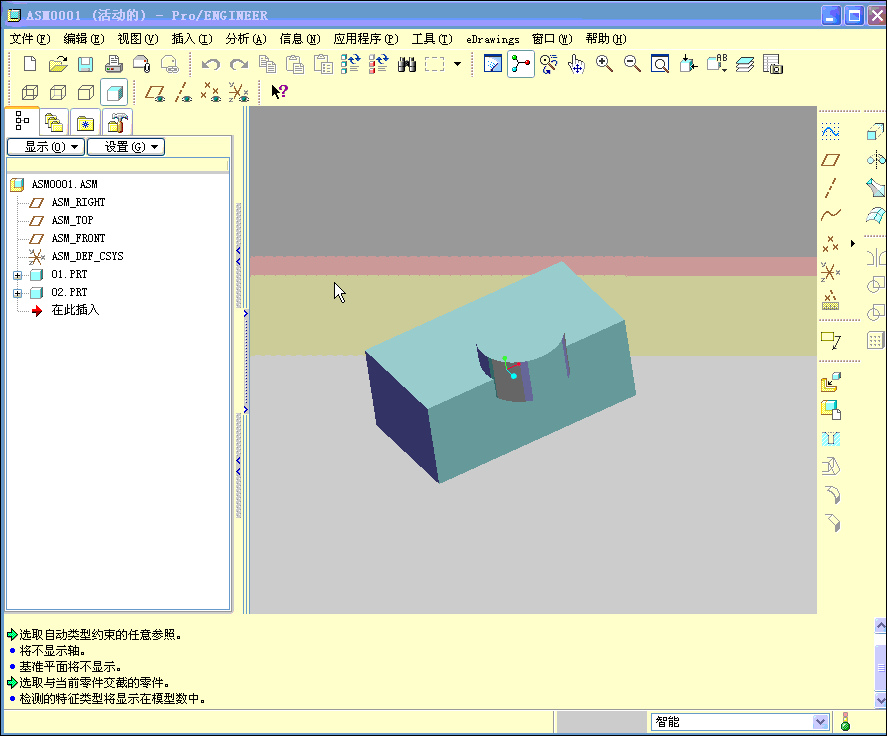Screen dimensions: 887x736
Task: Switch to the model tree navigator tab
Action: click(x=23, y=121)
